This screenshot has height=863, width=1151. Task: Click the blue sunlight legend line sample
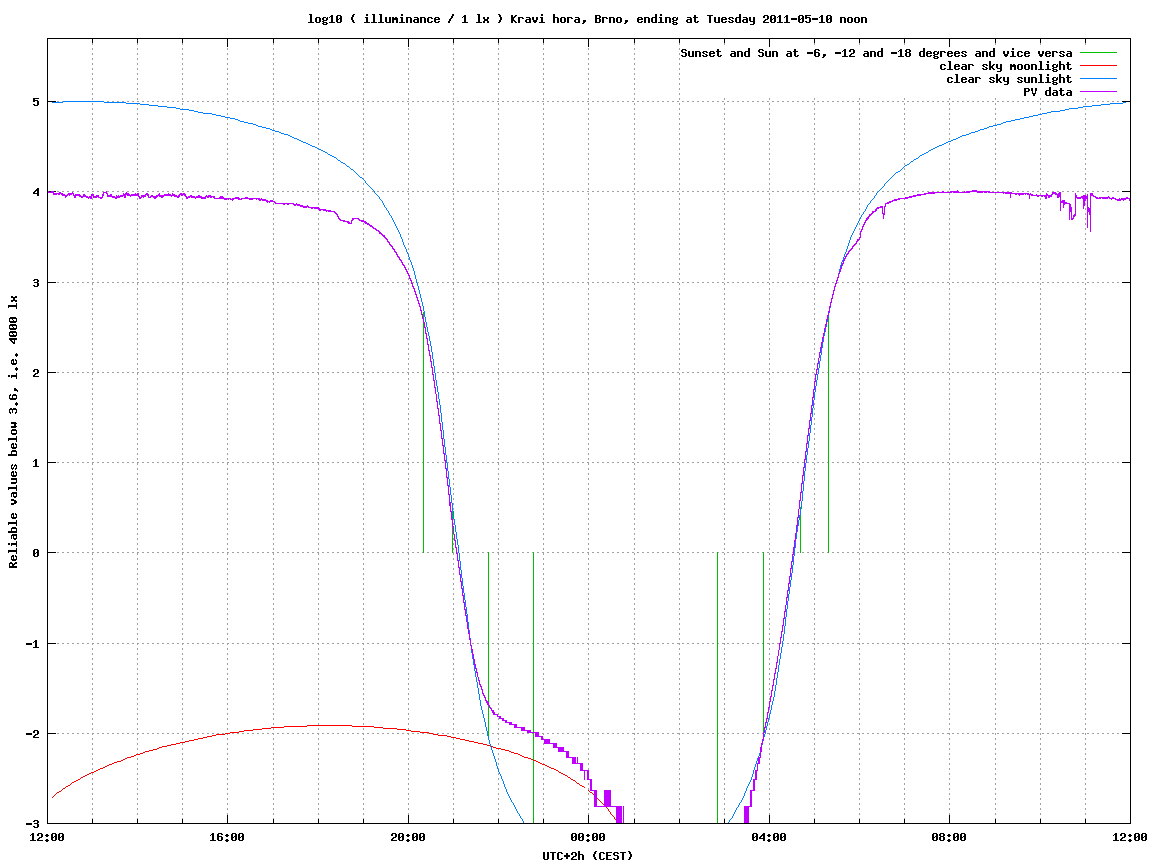[x=1098, y=79]
